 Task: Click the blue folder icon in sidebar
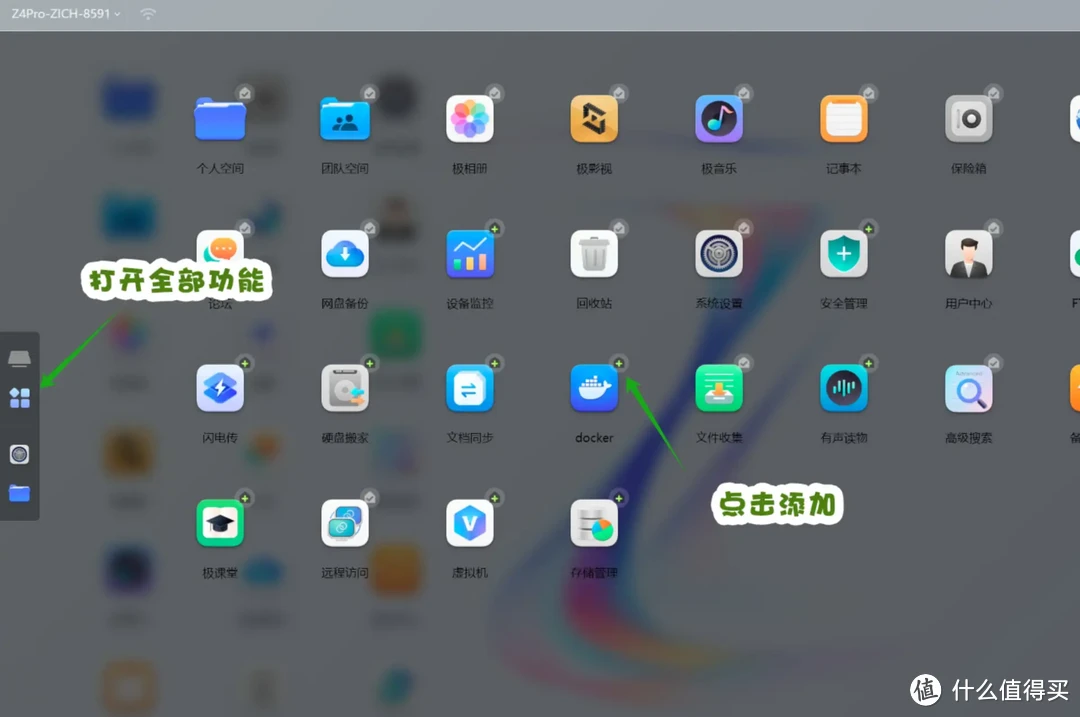point(19,493)
